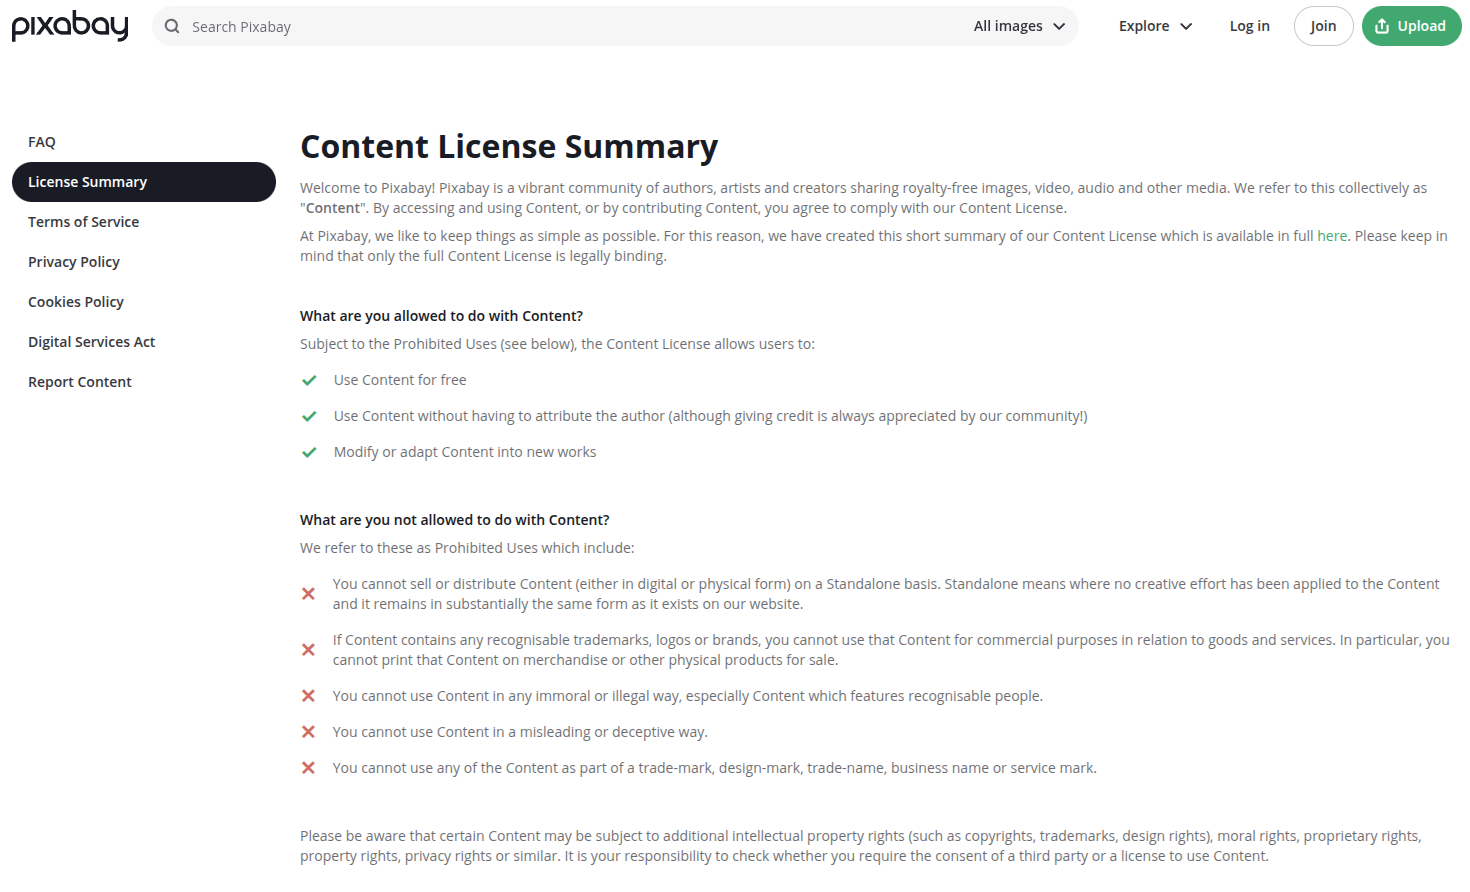This screenshot has width=1470, height=892.
Task: Go to Privacy Policy page
Action: [x=74, y=262]
